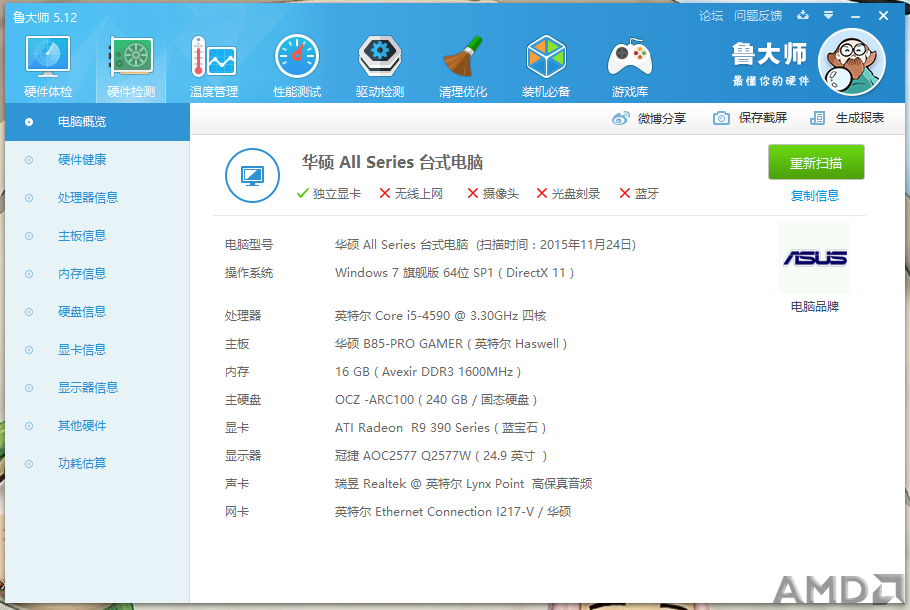This screenshot has height=610, width=910.
Task: Save screenshot with 保存截屏
Action: tap(763, 118)
